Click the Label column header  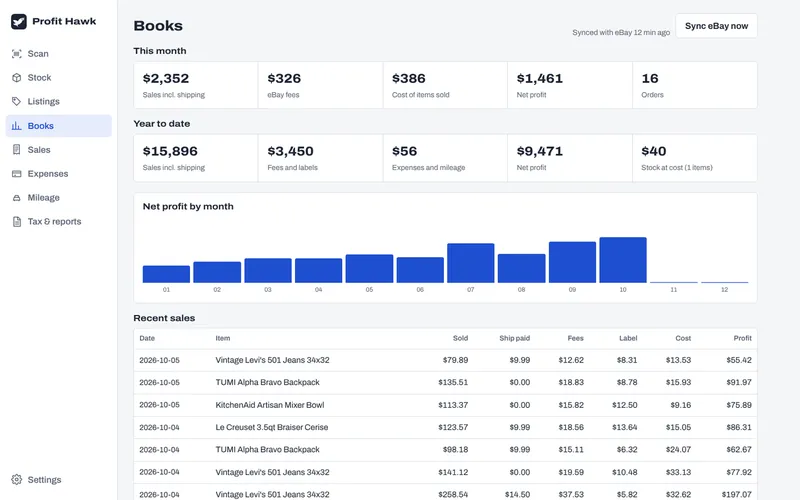click(x=628, y=338)
